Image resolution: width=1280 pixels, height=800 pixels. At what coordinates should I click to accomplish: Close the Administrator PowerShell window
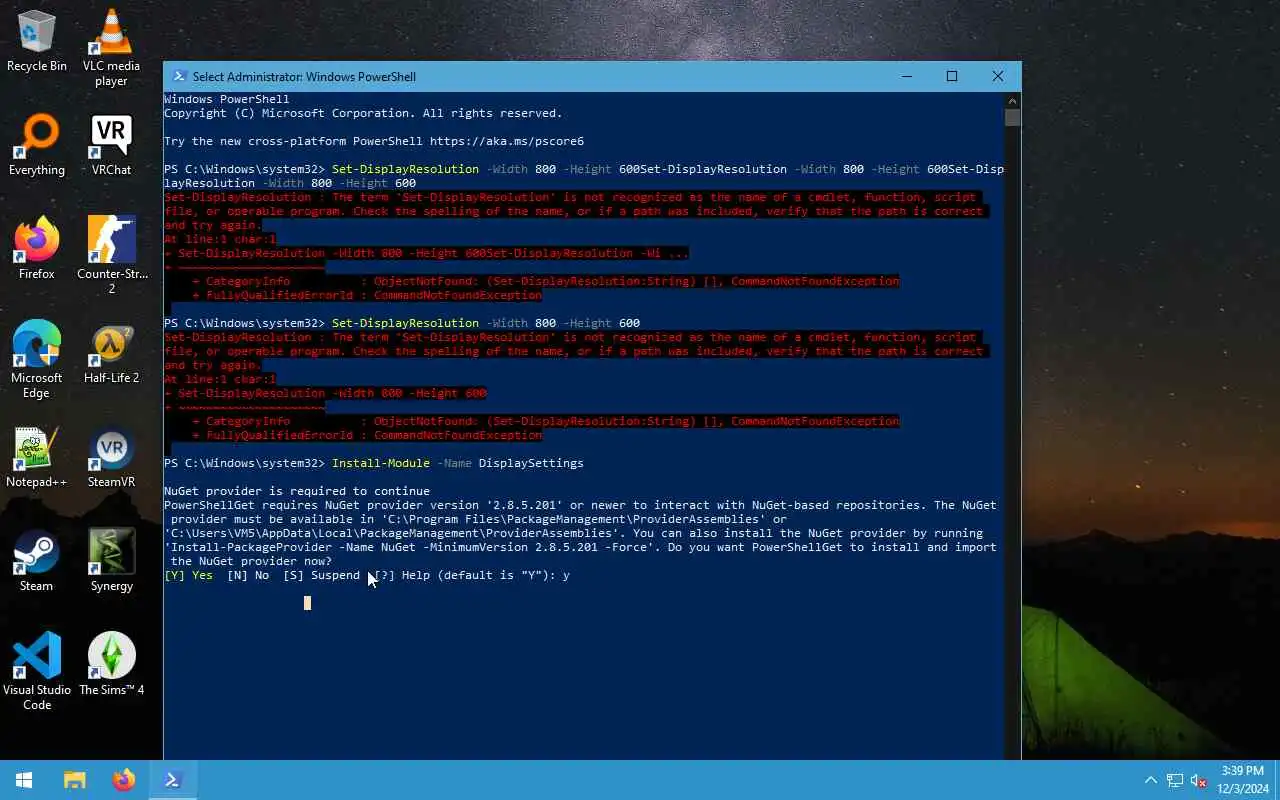[x=998, y=76]
